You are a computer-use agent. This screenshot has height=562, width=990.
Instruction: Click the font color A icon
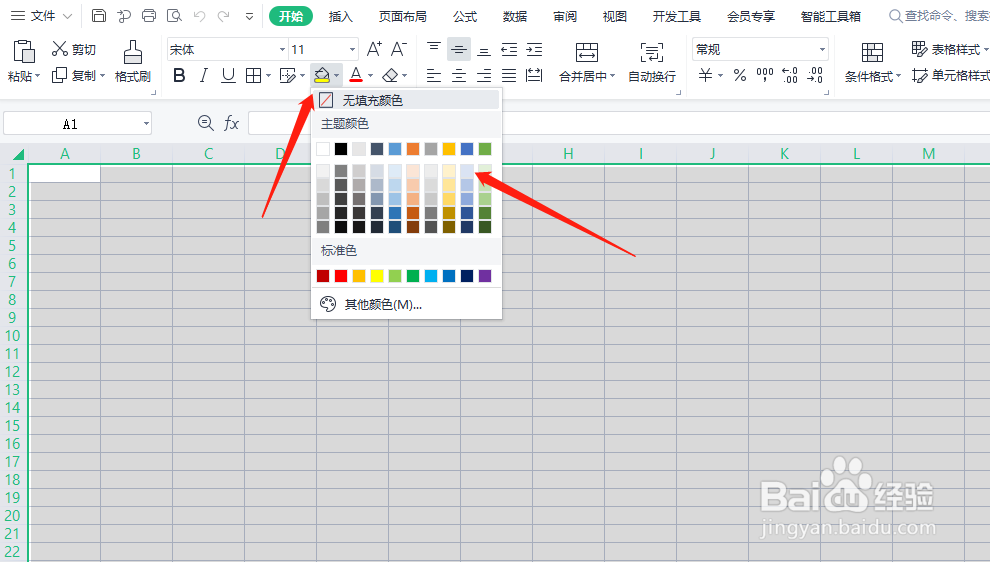click(x=356, y=76)
